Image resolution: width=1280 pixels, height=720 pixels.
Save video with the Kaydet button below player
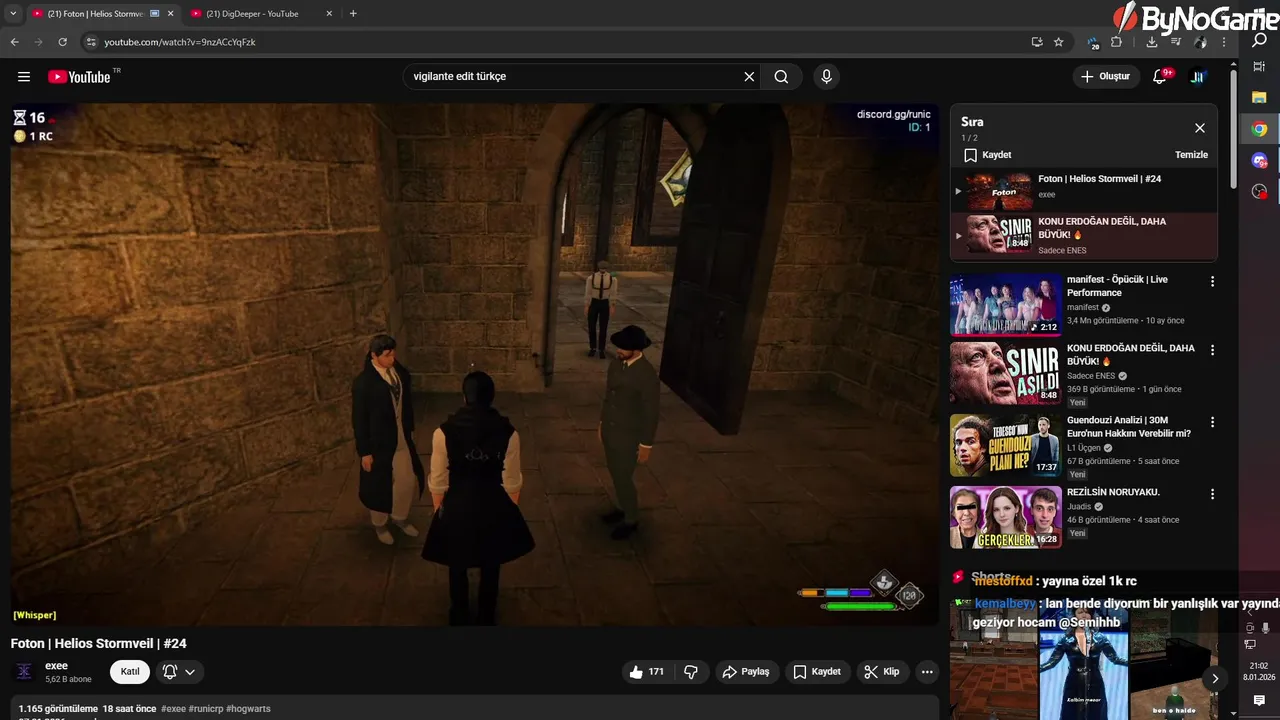coord(817,672)
